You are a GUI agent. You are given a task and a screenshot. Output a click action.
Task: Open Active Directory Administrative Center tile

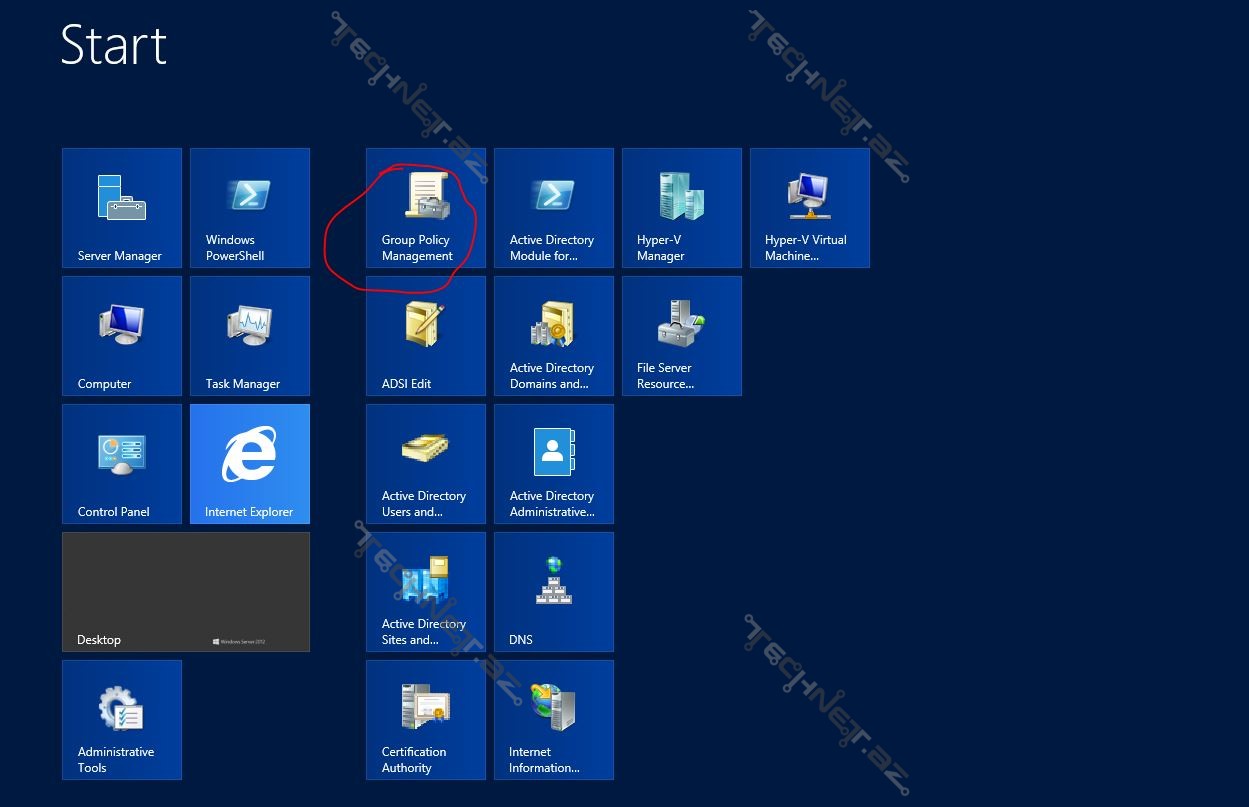(554, 464)
